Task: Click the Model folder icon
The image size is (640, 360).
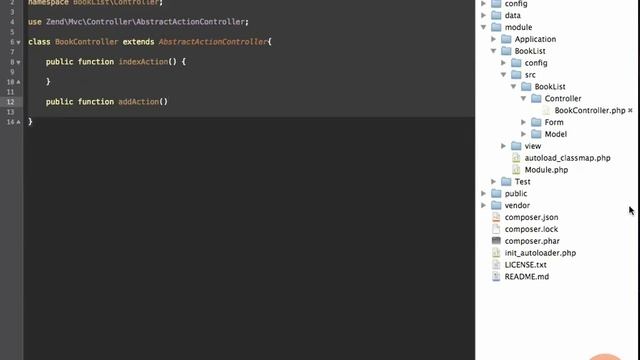Action: click(x=536, y=134)
